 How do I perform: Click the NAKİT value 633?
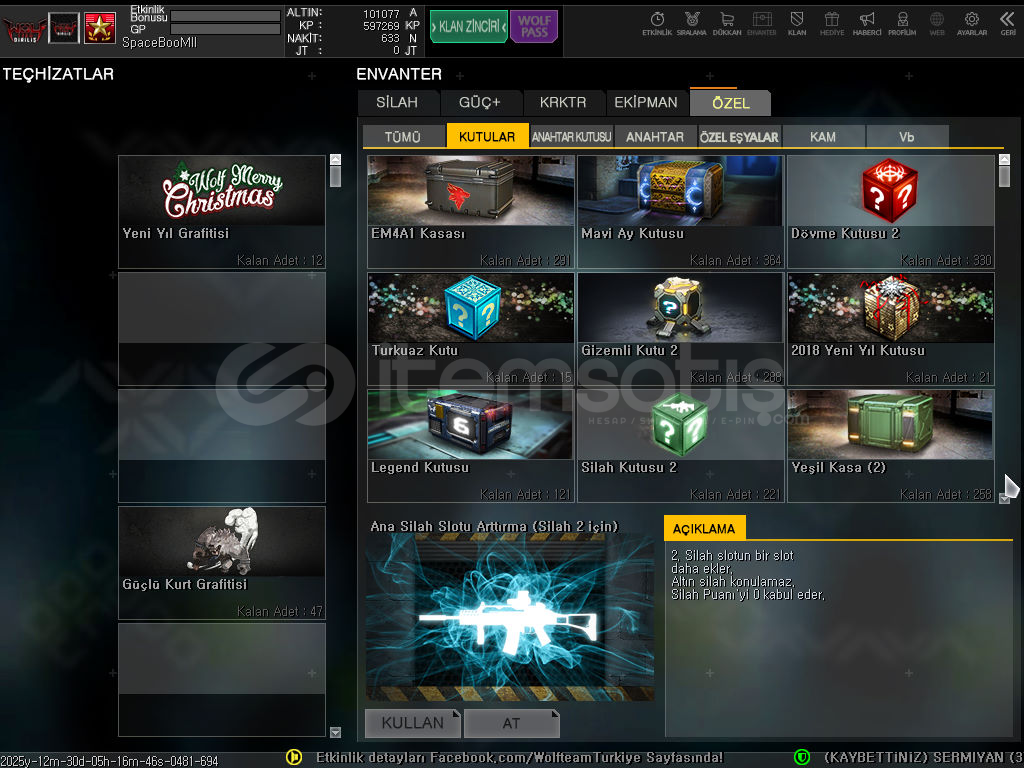390,39
